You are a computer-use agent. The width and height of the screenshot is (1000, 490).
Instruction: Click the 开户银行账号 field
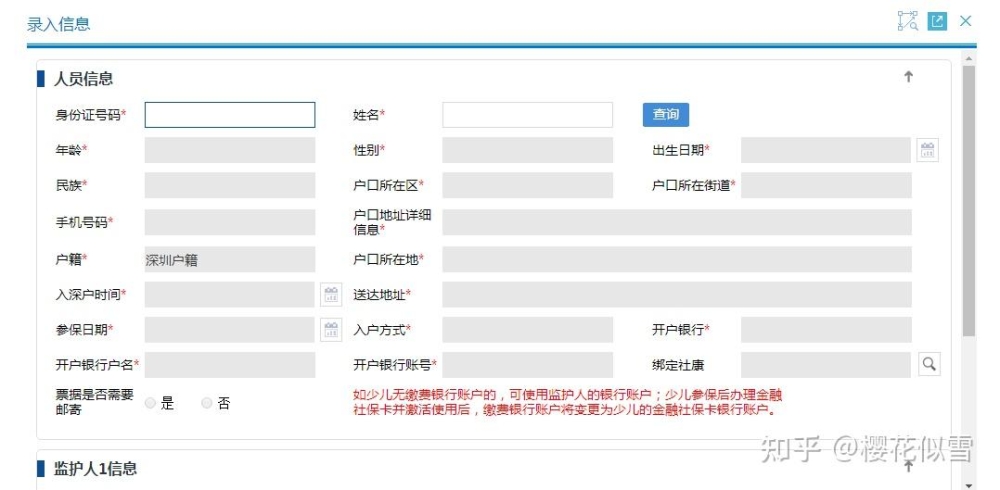527,365
